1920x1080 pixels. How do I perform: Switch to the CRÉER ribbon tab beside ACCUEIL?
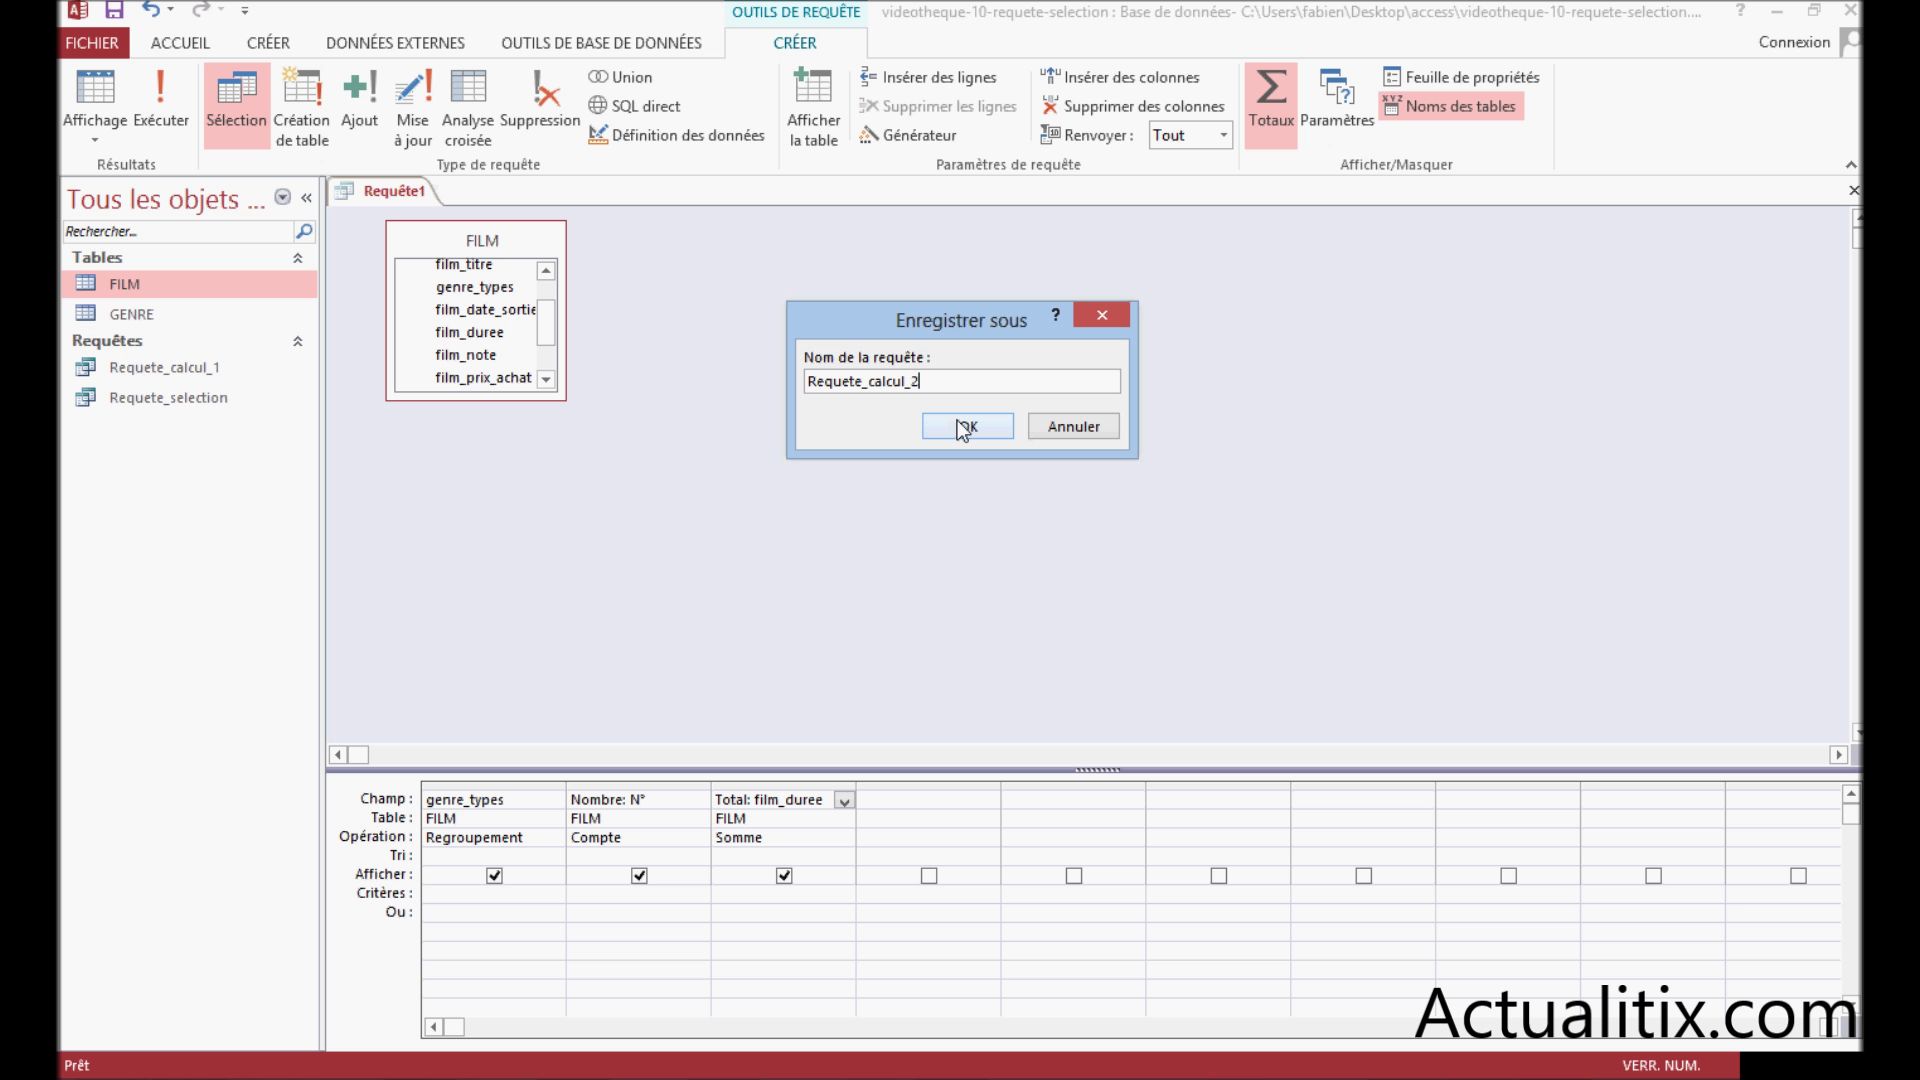pyautogui.click(x=268, y=43)
